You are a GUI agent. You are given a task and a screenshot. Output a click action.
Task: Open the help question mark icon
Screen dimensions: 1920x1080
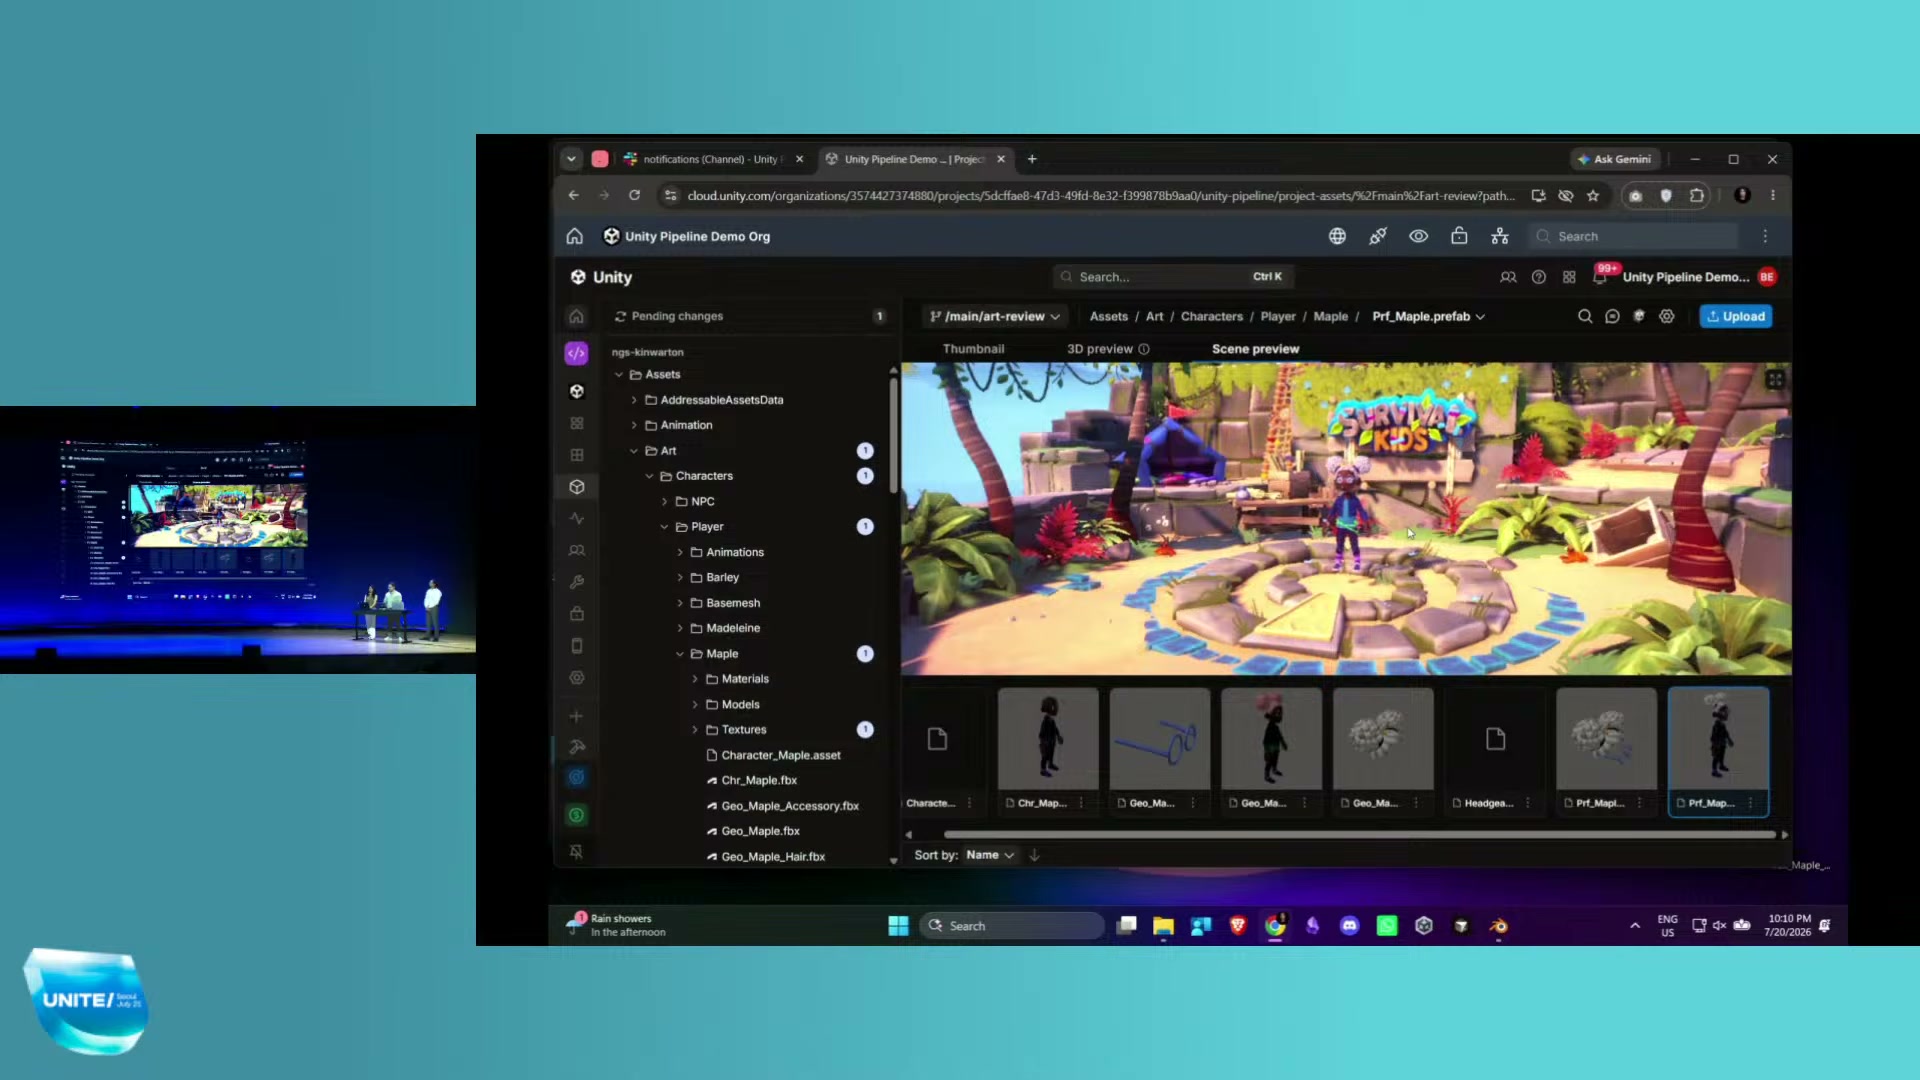[x=1539, y=277]
